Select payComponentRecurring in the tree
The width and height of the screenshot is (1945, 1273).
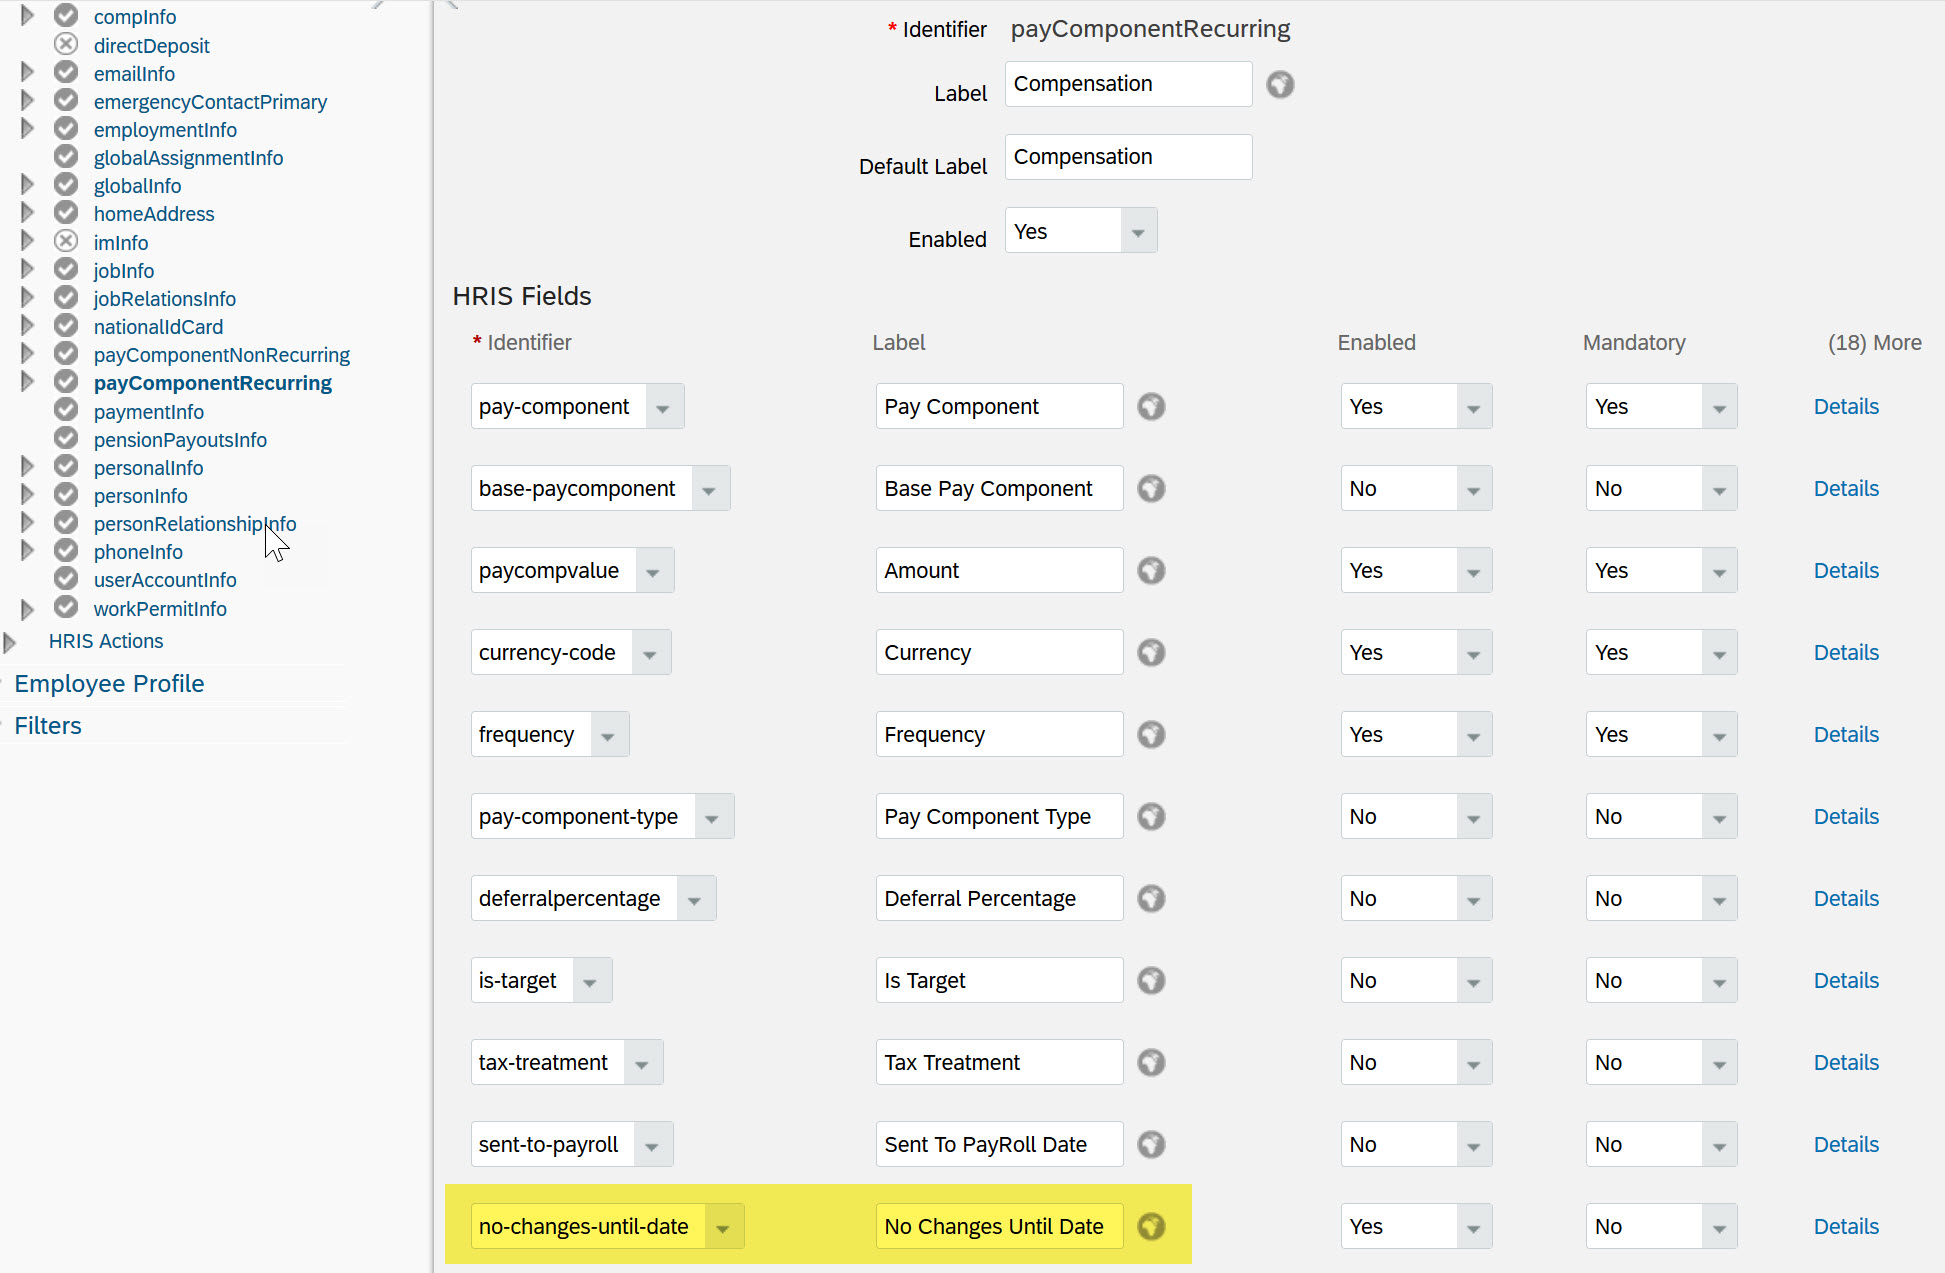(213, 383)
